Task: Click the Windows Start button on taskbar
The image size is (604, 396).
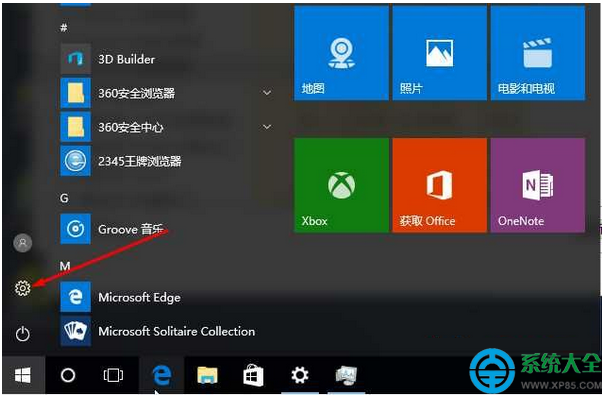Action: tap(23, 375)
